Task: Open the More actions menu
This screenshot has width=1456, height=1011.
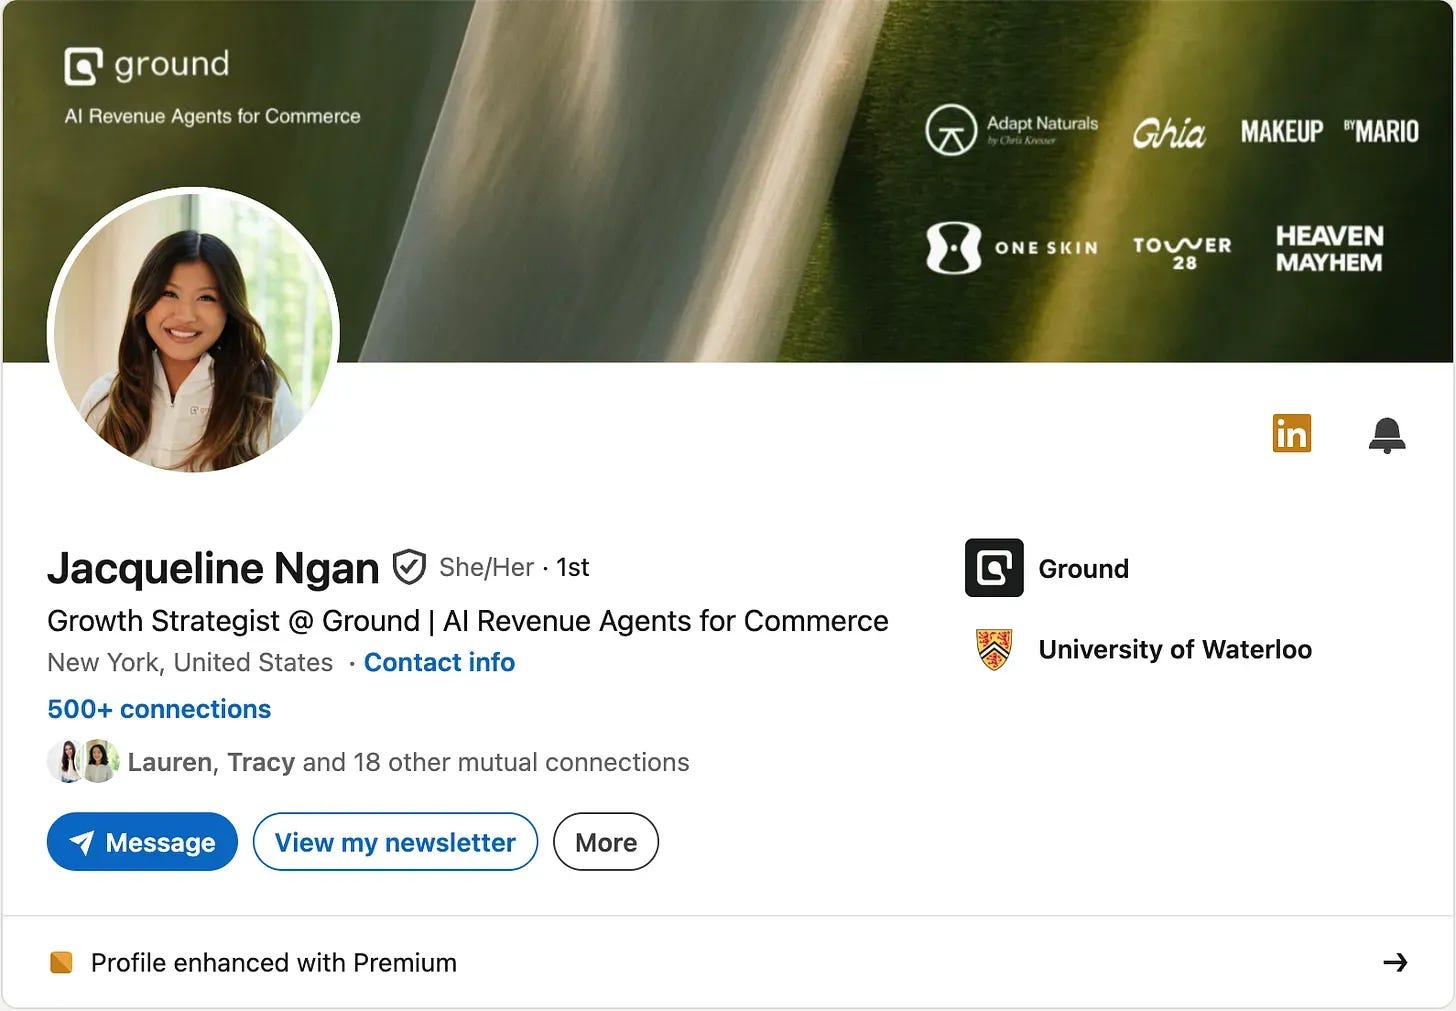Action: click(606, 842)
